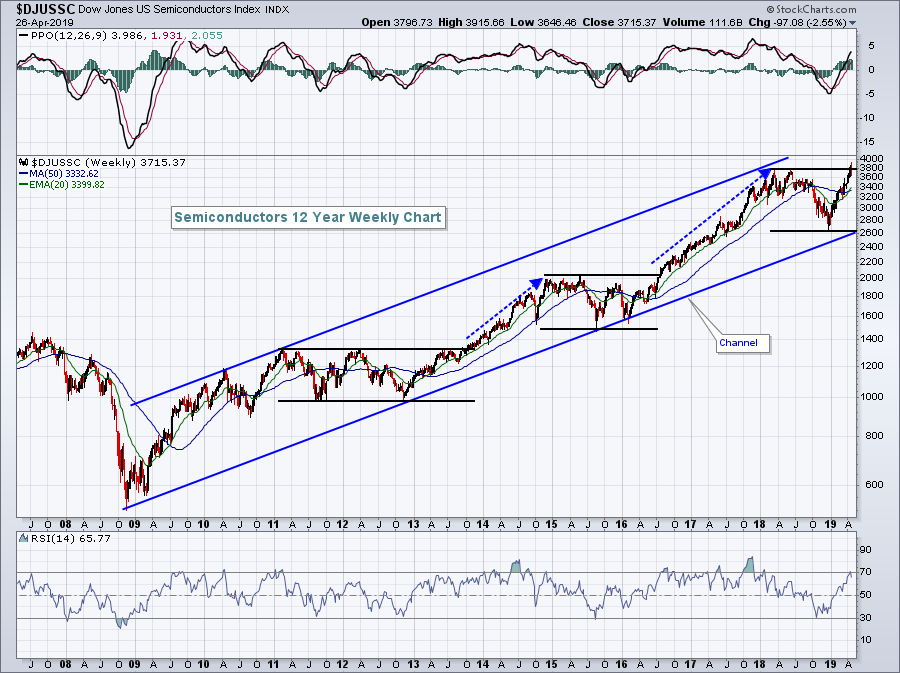
Task: Click the 70 label on the RSI axis
Action: click(x=866, y=572)
